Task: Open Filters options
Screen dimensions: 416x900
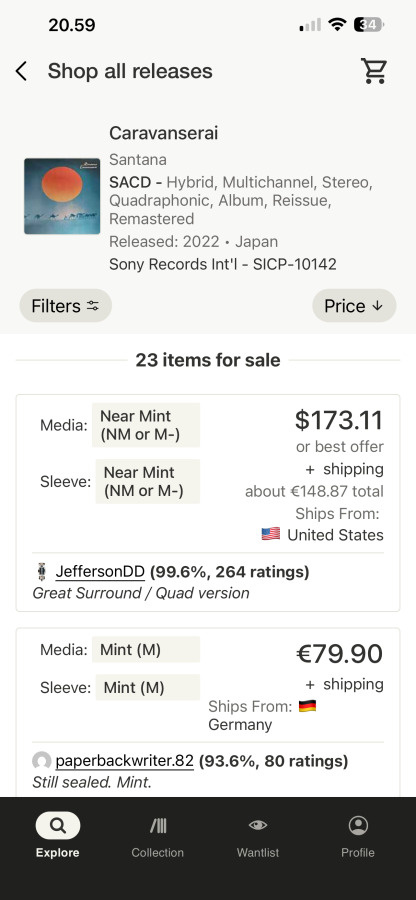Action: (x=65, y=306)
